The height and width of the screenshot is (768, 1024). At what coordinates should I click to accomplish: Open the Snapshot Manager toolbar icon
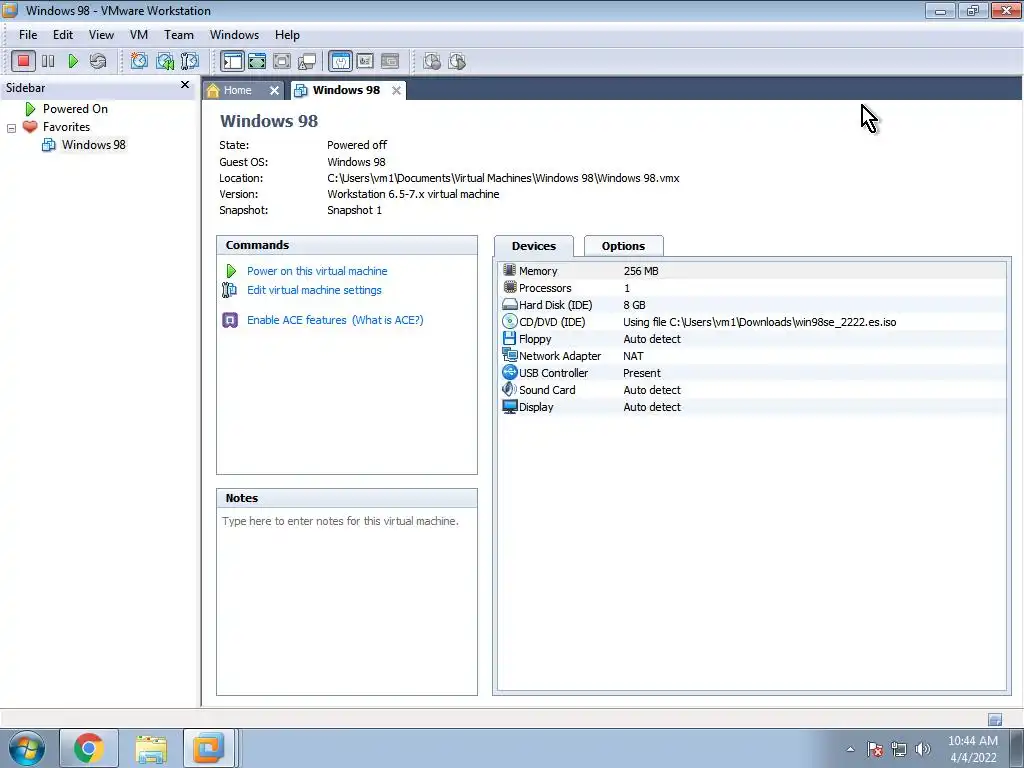point(189,61)
